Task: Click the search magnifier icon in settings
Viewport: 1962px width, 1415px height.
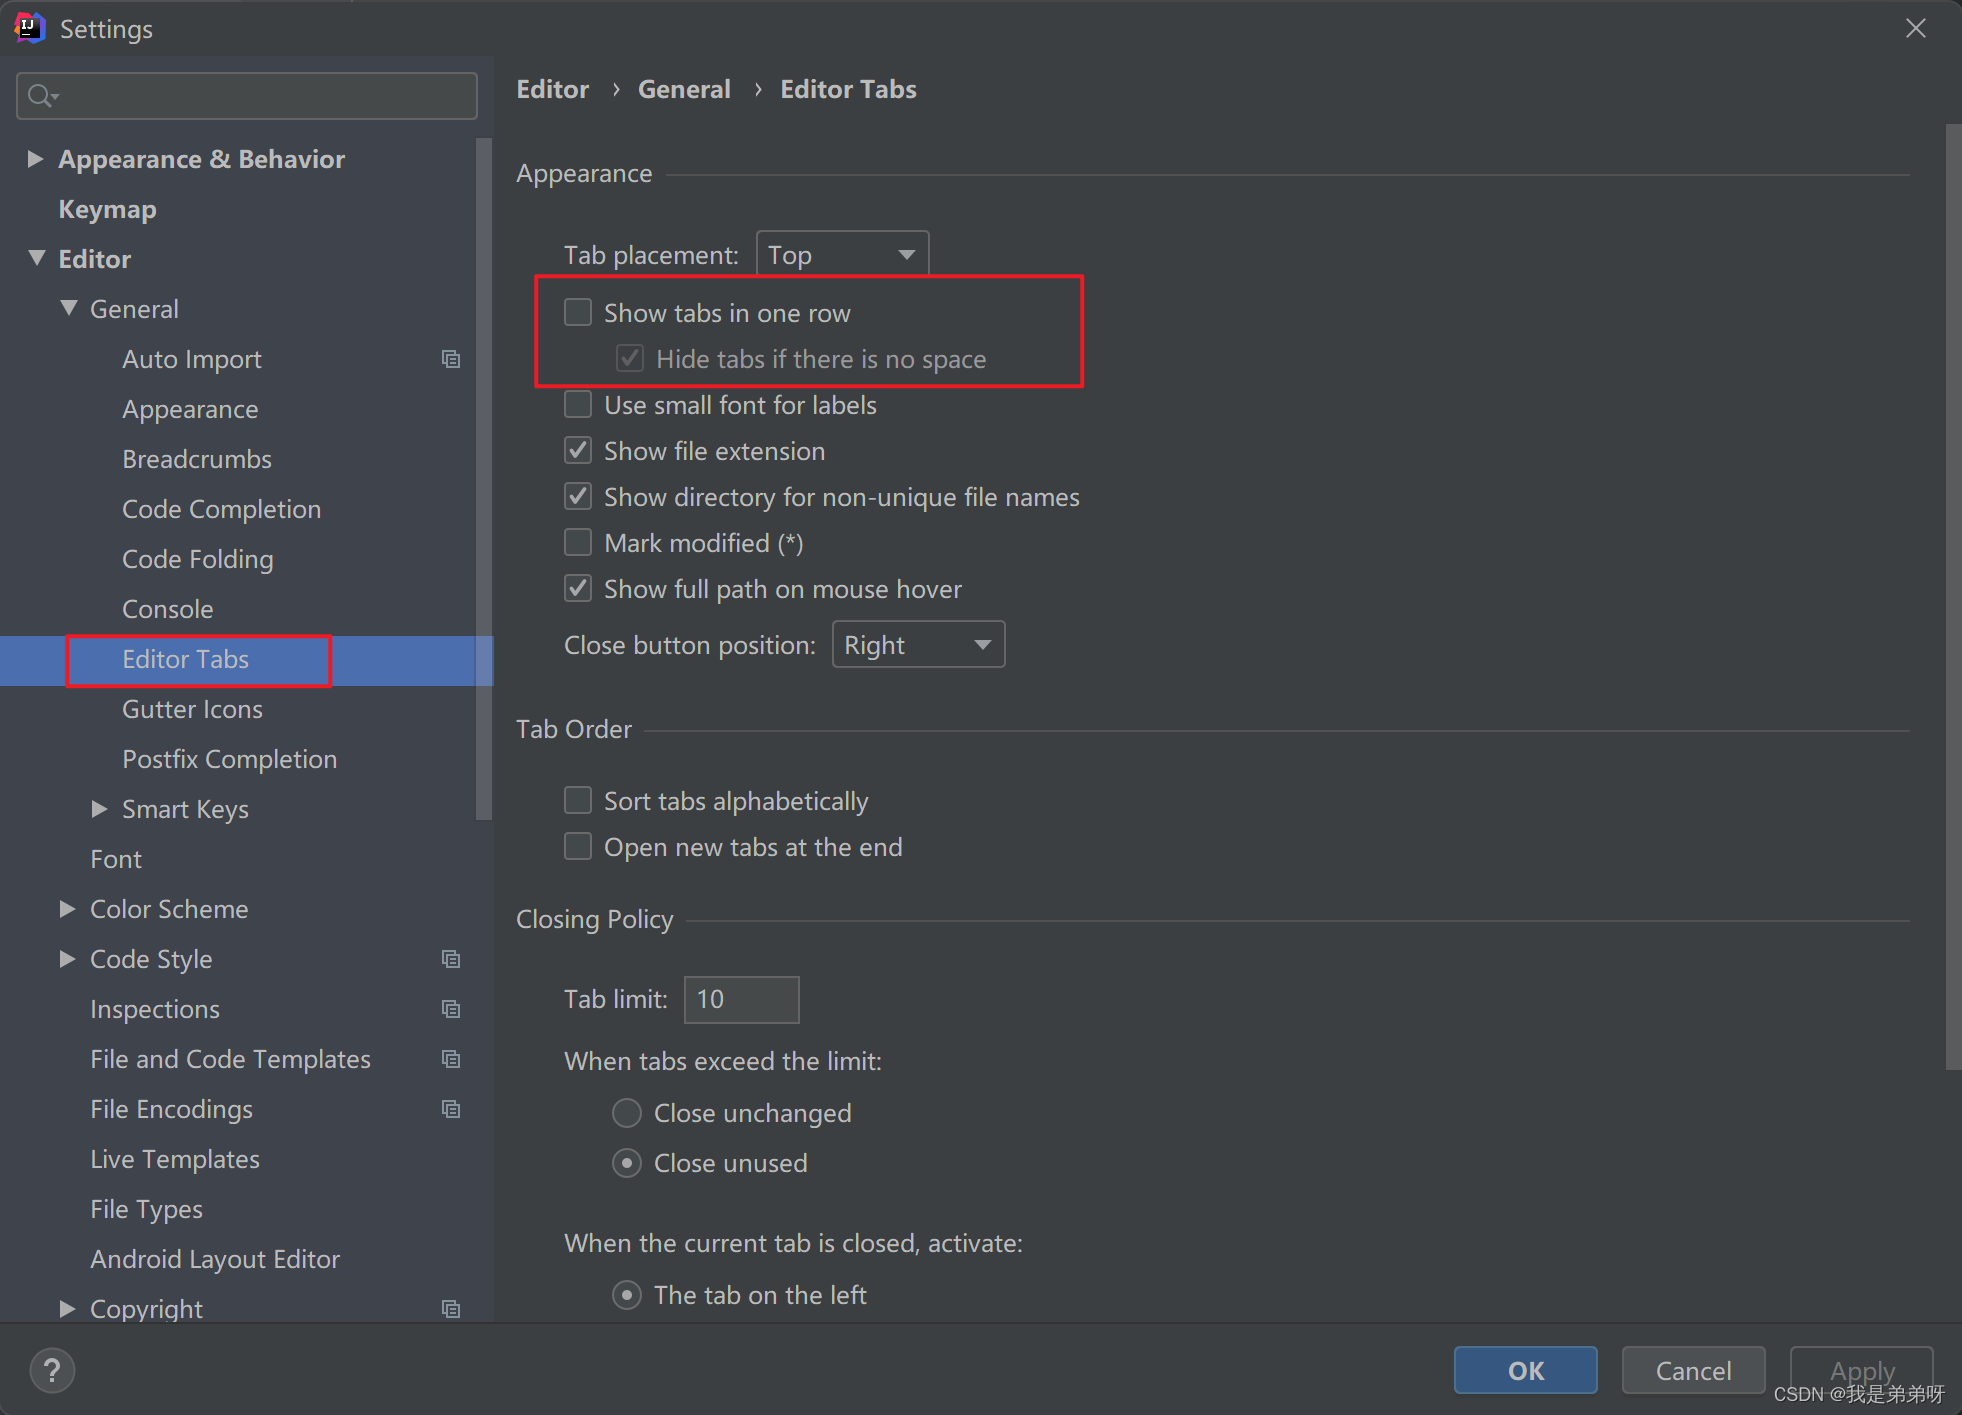Action: click(x=41, y=96)
